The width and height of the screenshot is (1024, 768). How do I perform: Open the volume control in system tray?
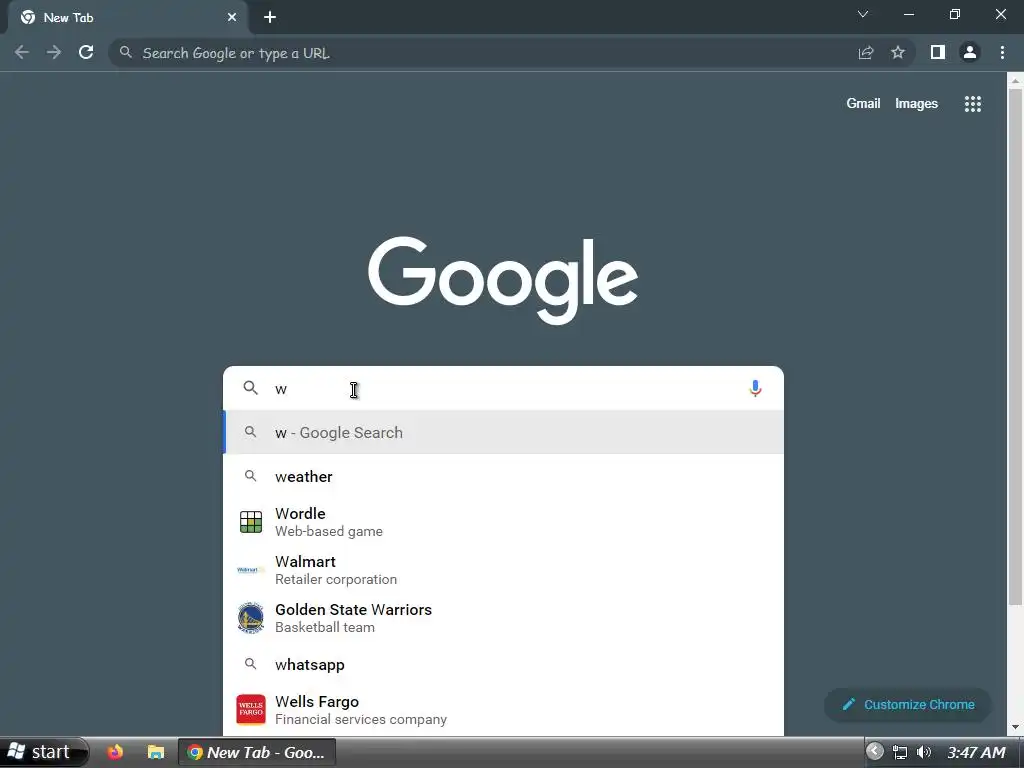click(923, 752)
